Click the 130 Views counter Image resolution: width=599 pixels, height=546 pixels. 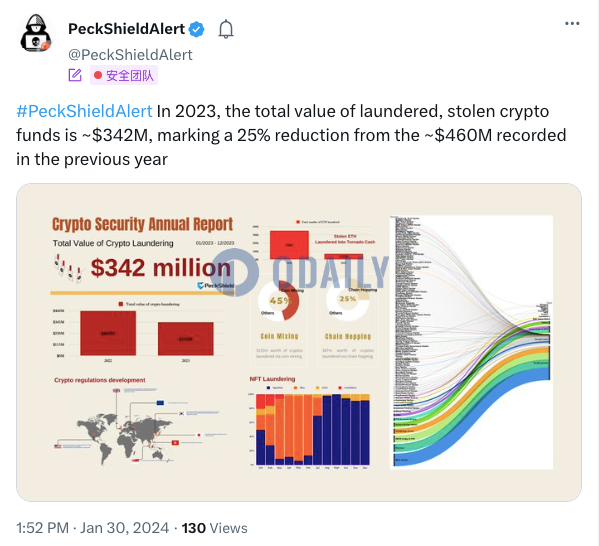click(214, 528)
